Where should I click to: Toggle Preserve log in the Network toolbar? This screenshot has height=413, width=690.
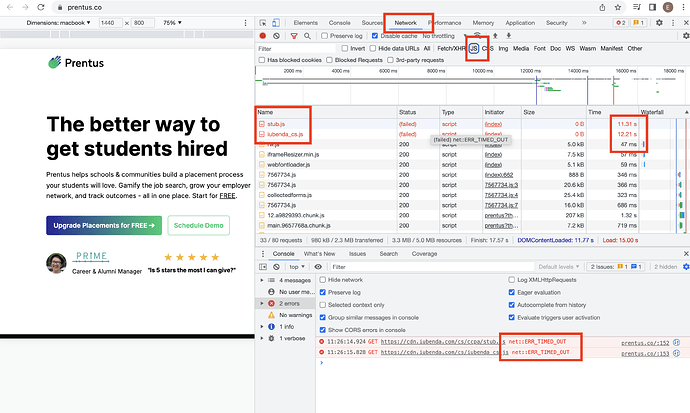(x=324, y=36)
